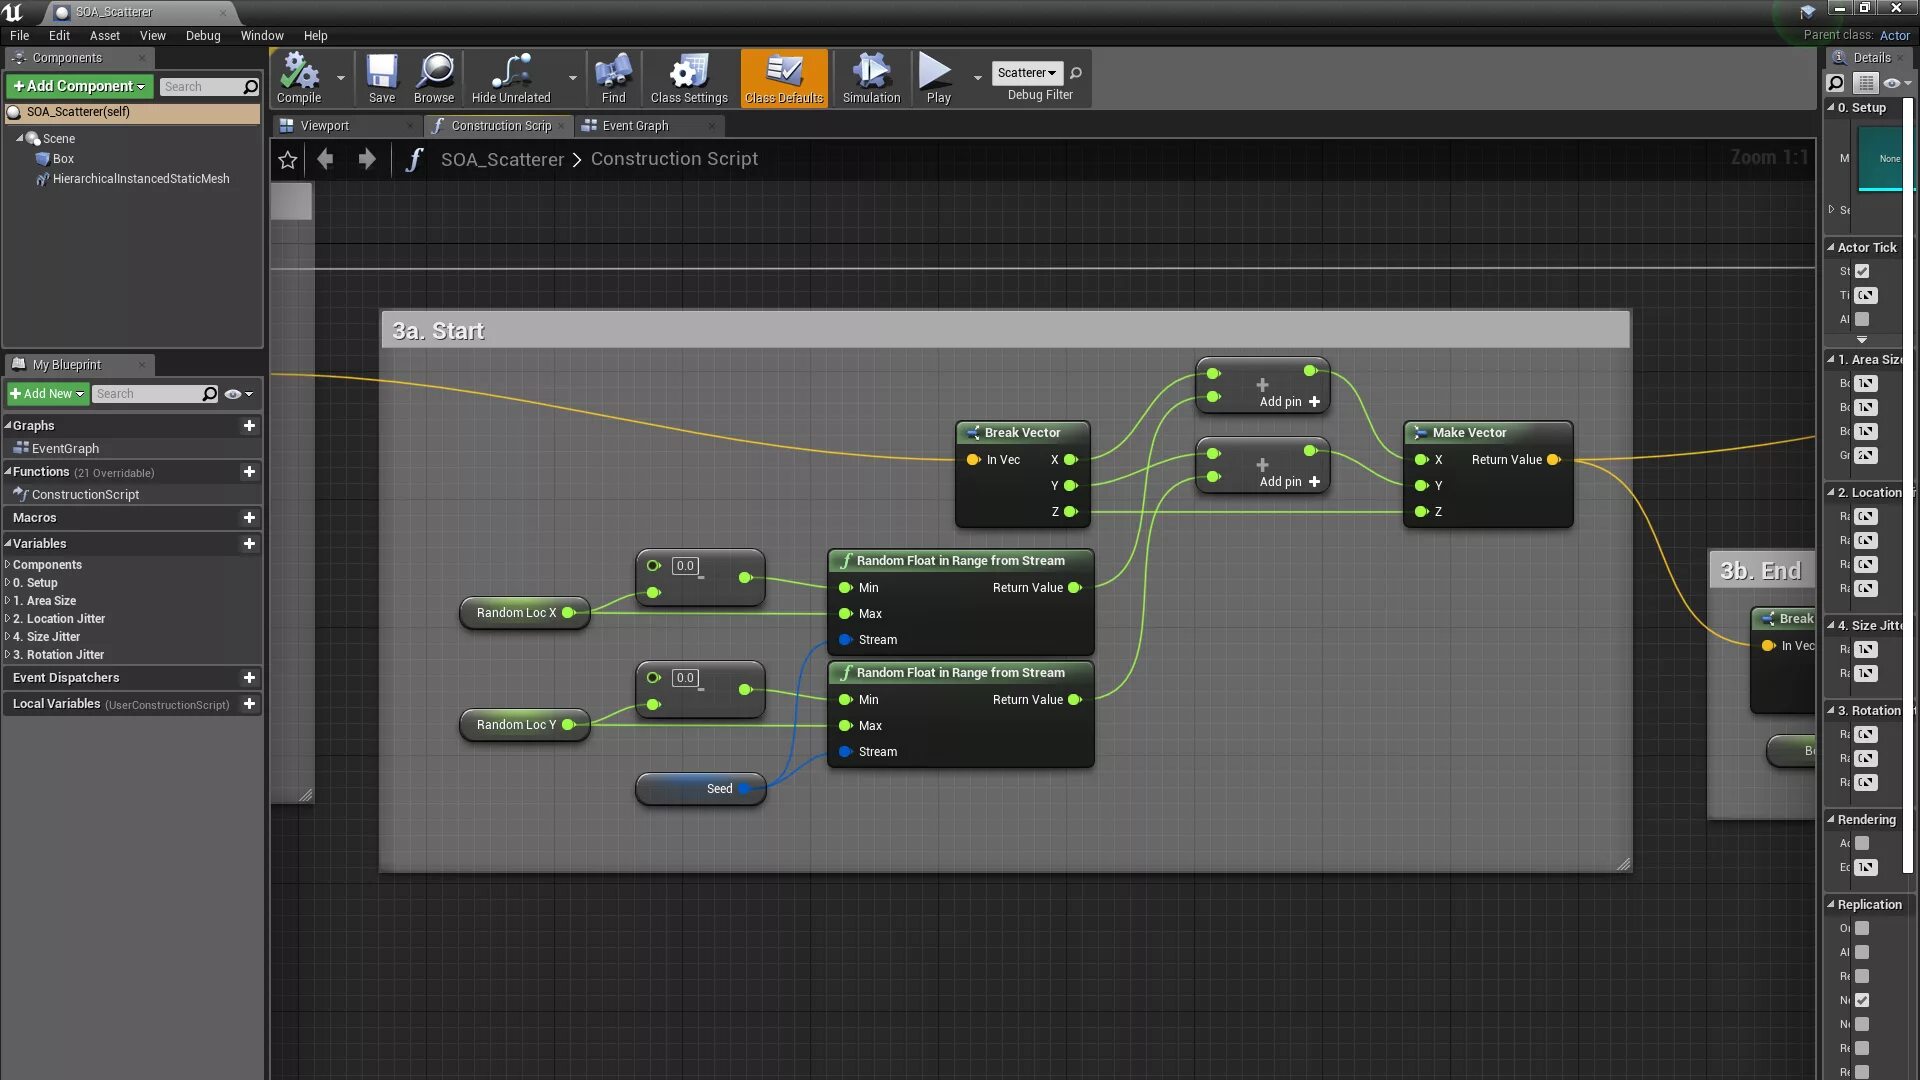Collapse the Rendering details section
Viewport: 1920px width, 1080px height.
point(1831,819)
